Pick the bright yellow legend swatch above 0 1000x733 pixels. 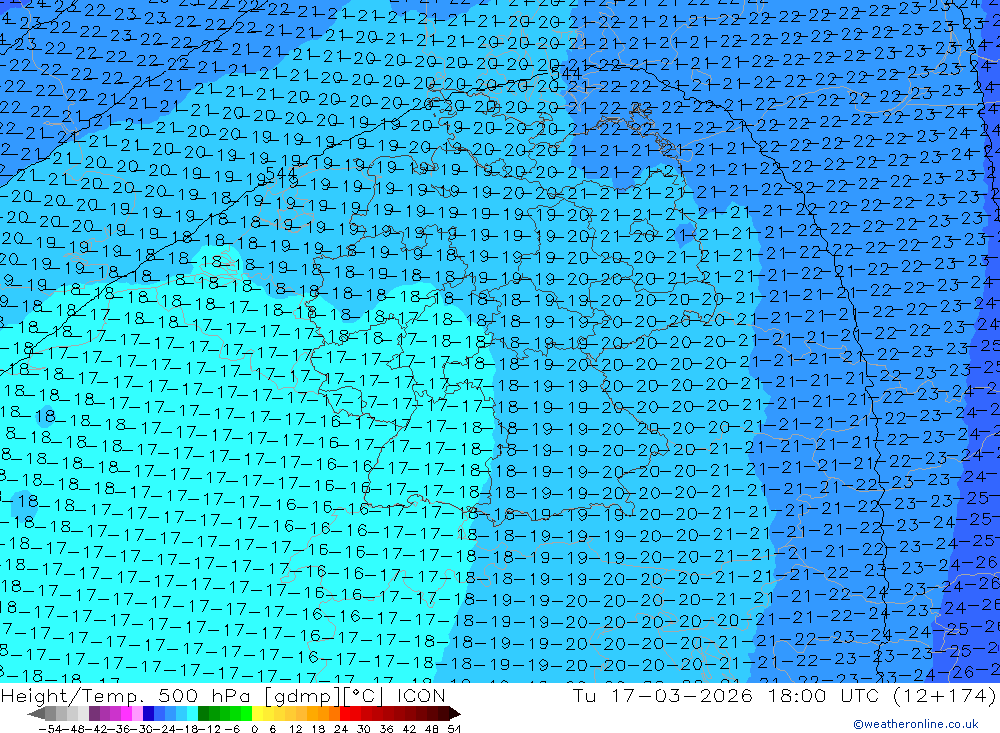(x=257, y=713)
